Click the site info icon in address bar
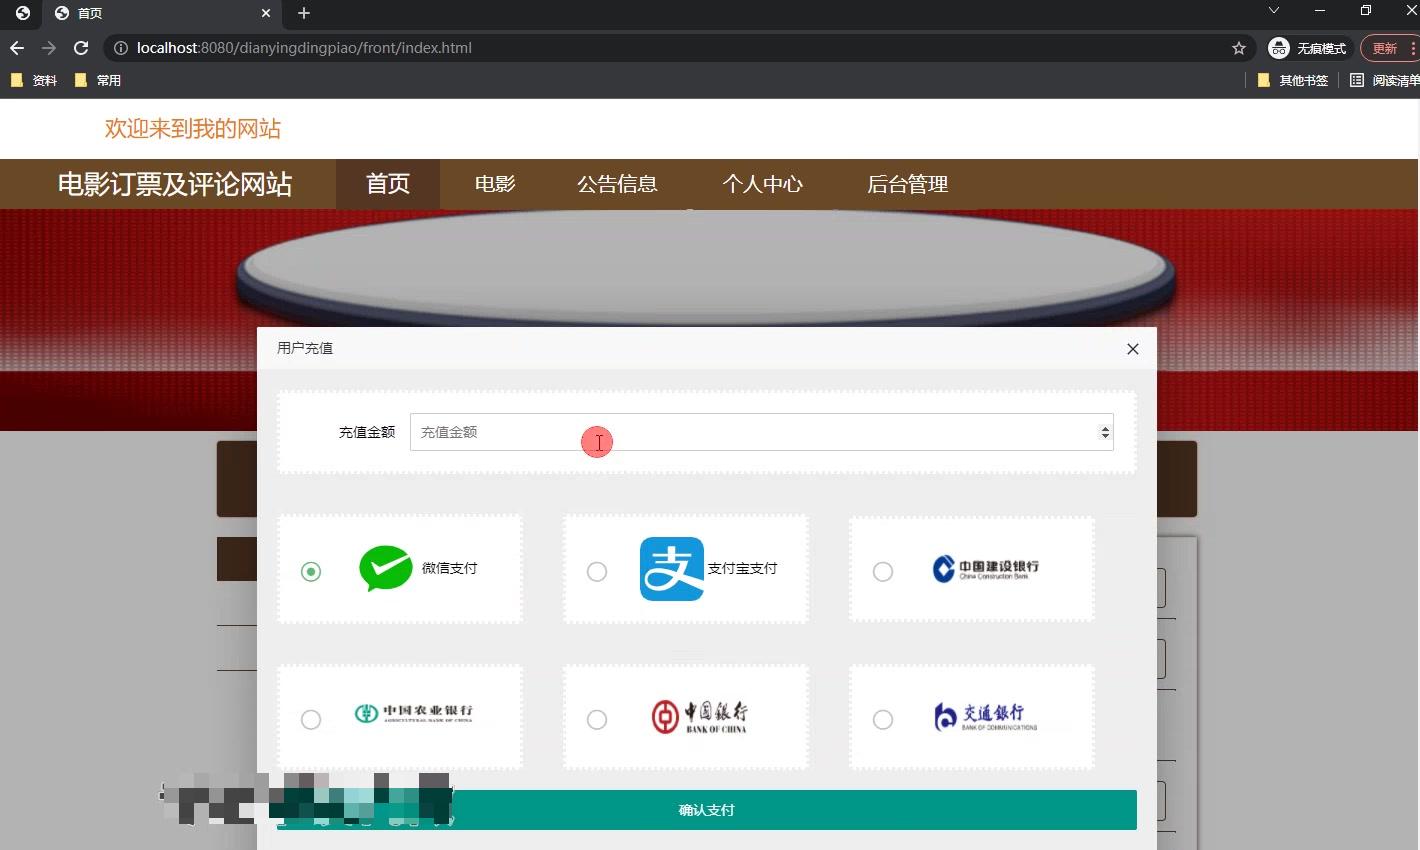Image resolution: width=1420 pixels, height=850 pixels. click(121, 48)
